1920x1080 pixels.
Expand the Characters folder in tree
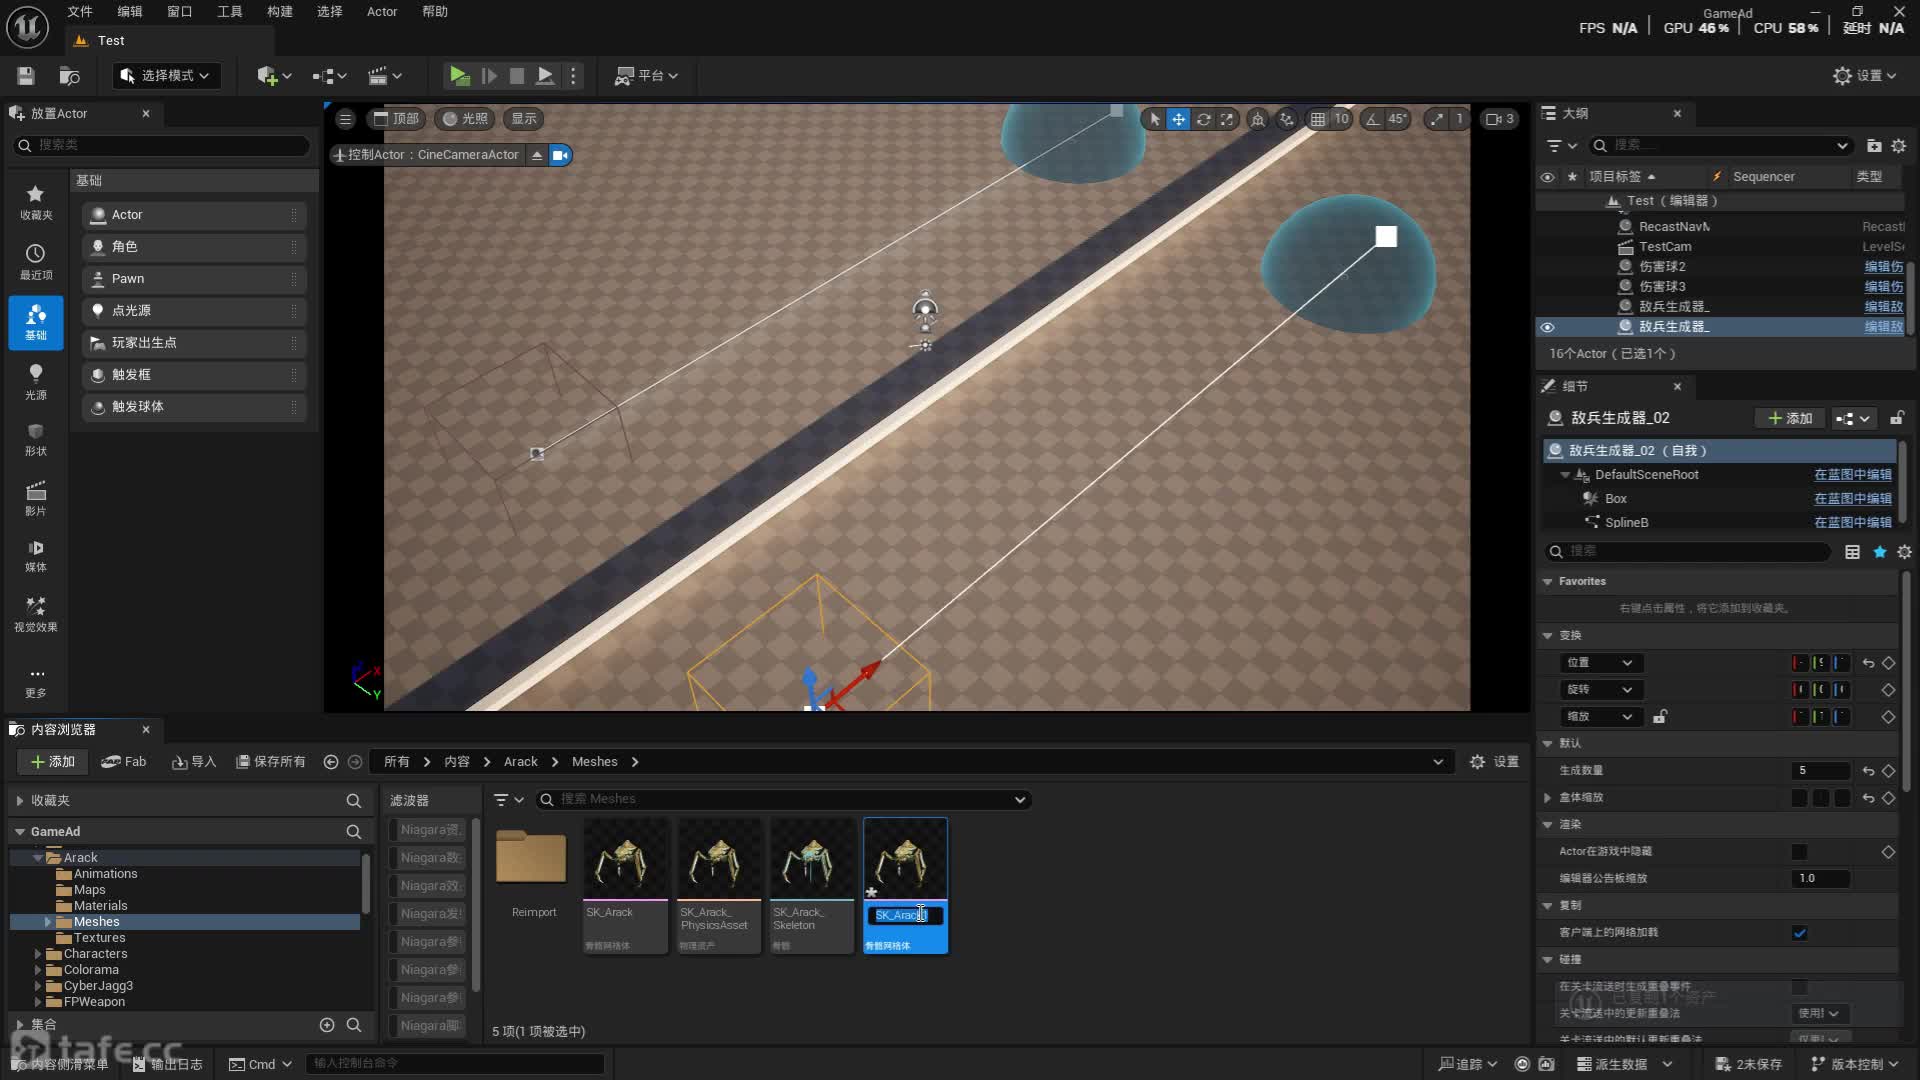coord(38,954)
